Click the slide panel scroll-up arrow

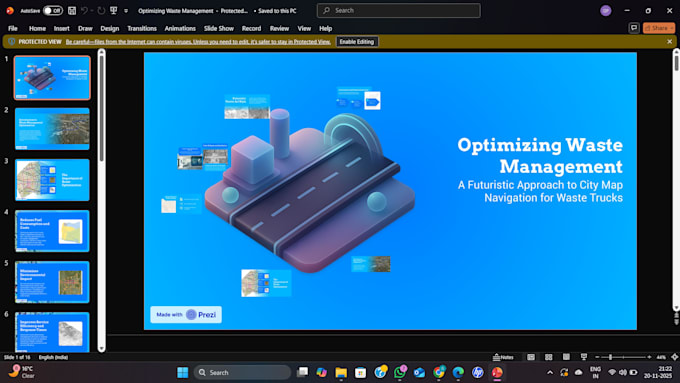101,52
